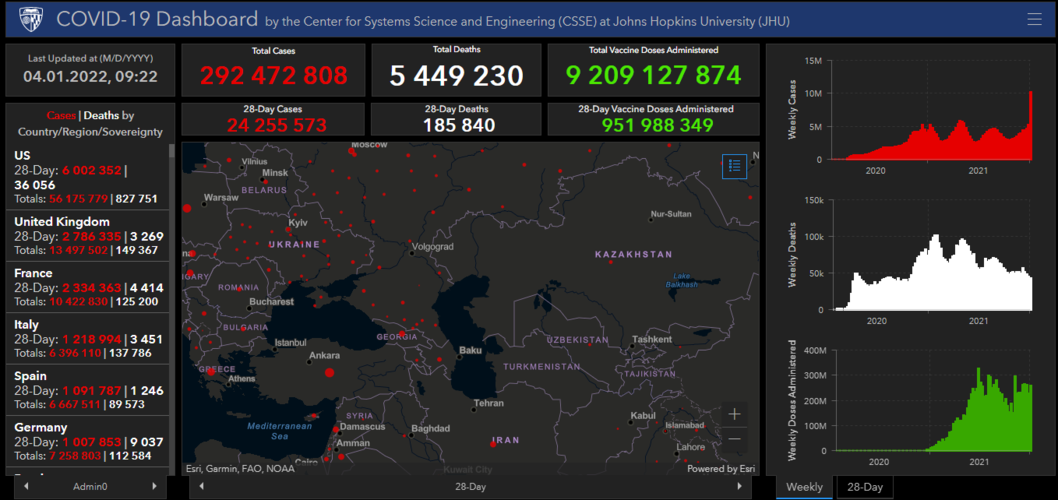Zoom out on the map
Screen dimensions: 1058x500
(734, 439)
